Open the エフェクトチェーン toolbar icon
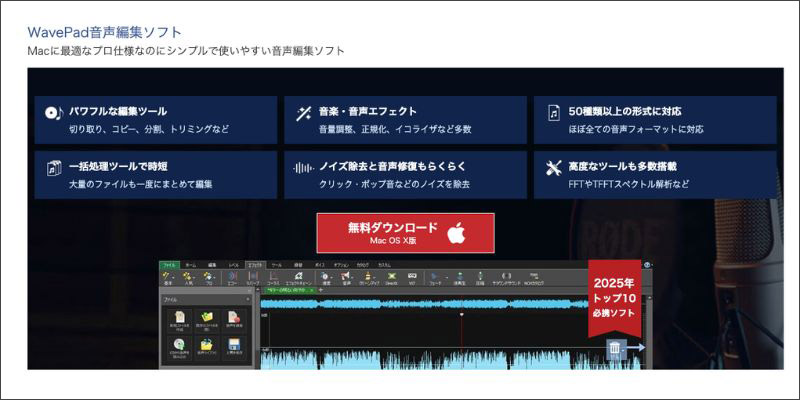This screenshot has width=800, height=400. 298,278
